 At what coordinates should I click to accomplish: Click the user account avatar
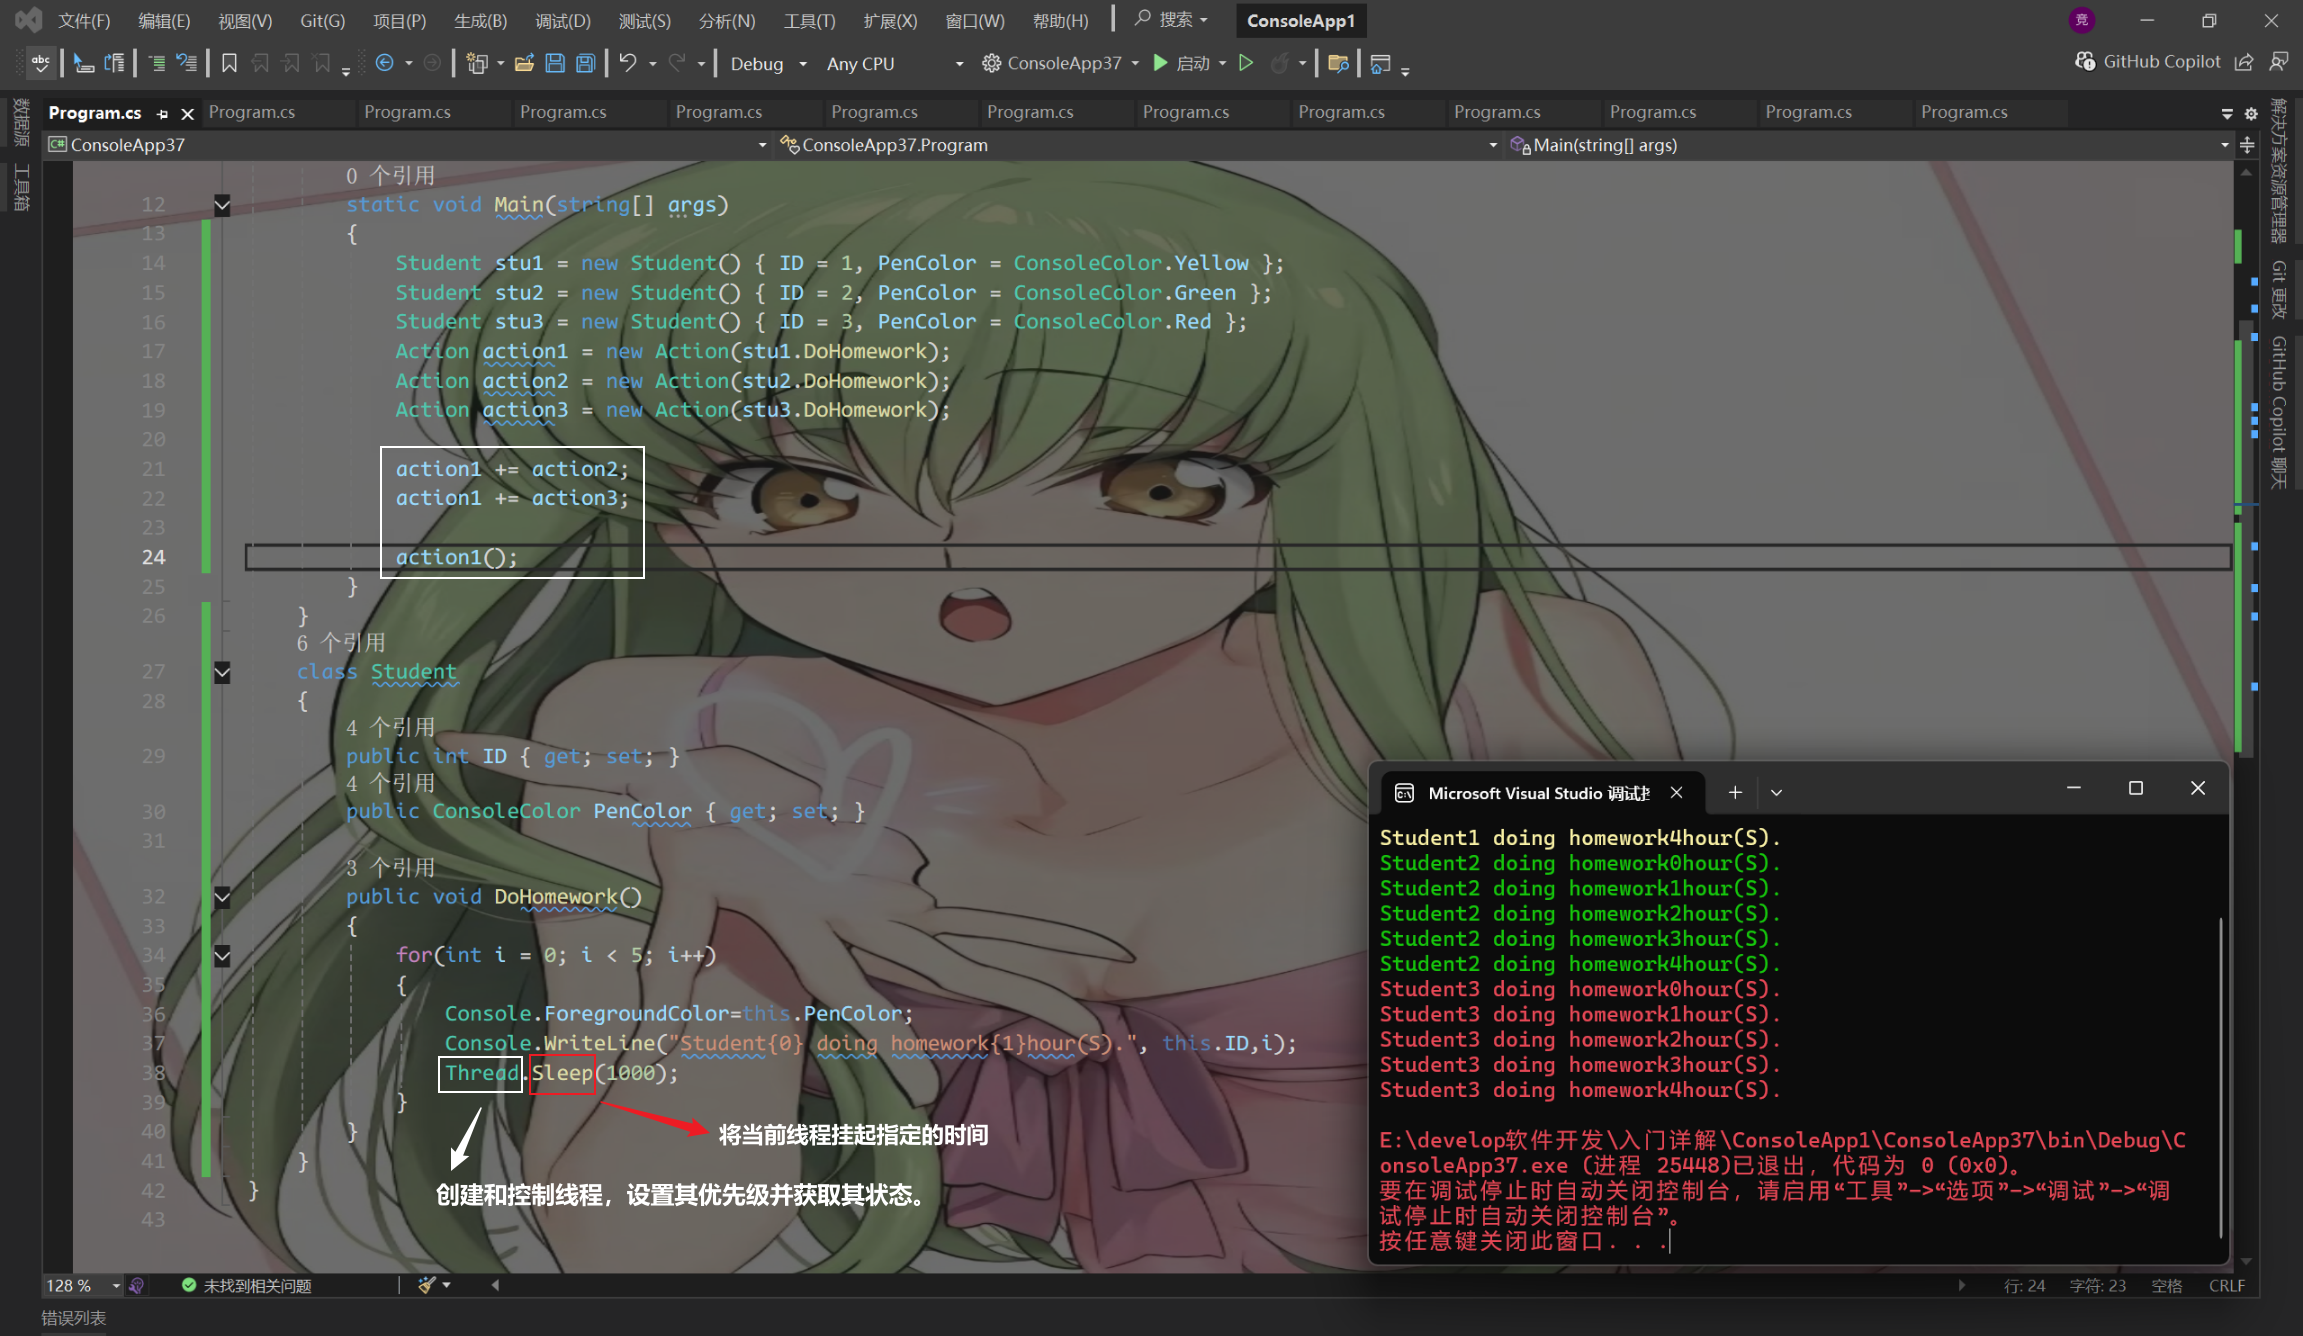(x=2082, y=20)
